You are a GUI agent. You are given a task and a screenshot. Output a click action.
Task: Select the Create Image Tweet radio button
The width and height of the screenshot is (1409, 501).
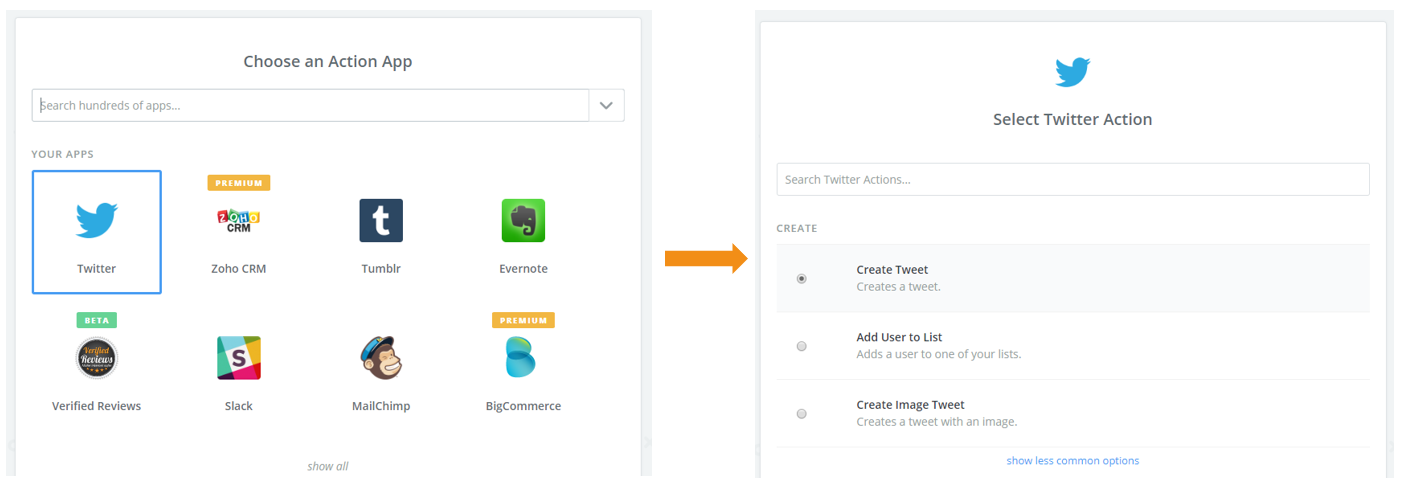(802, 413)
